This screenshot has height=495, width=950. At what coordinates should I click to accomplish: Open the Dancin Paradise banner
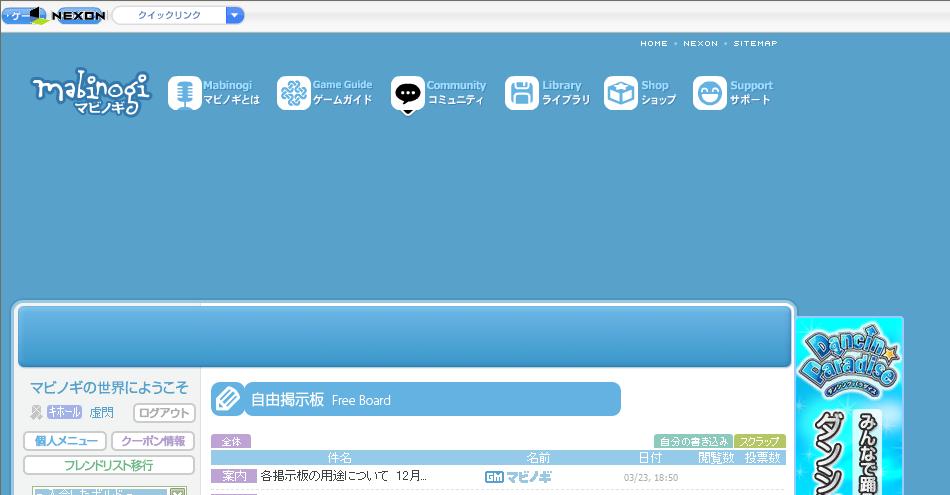pos(849,406)
